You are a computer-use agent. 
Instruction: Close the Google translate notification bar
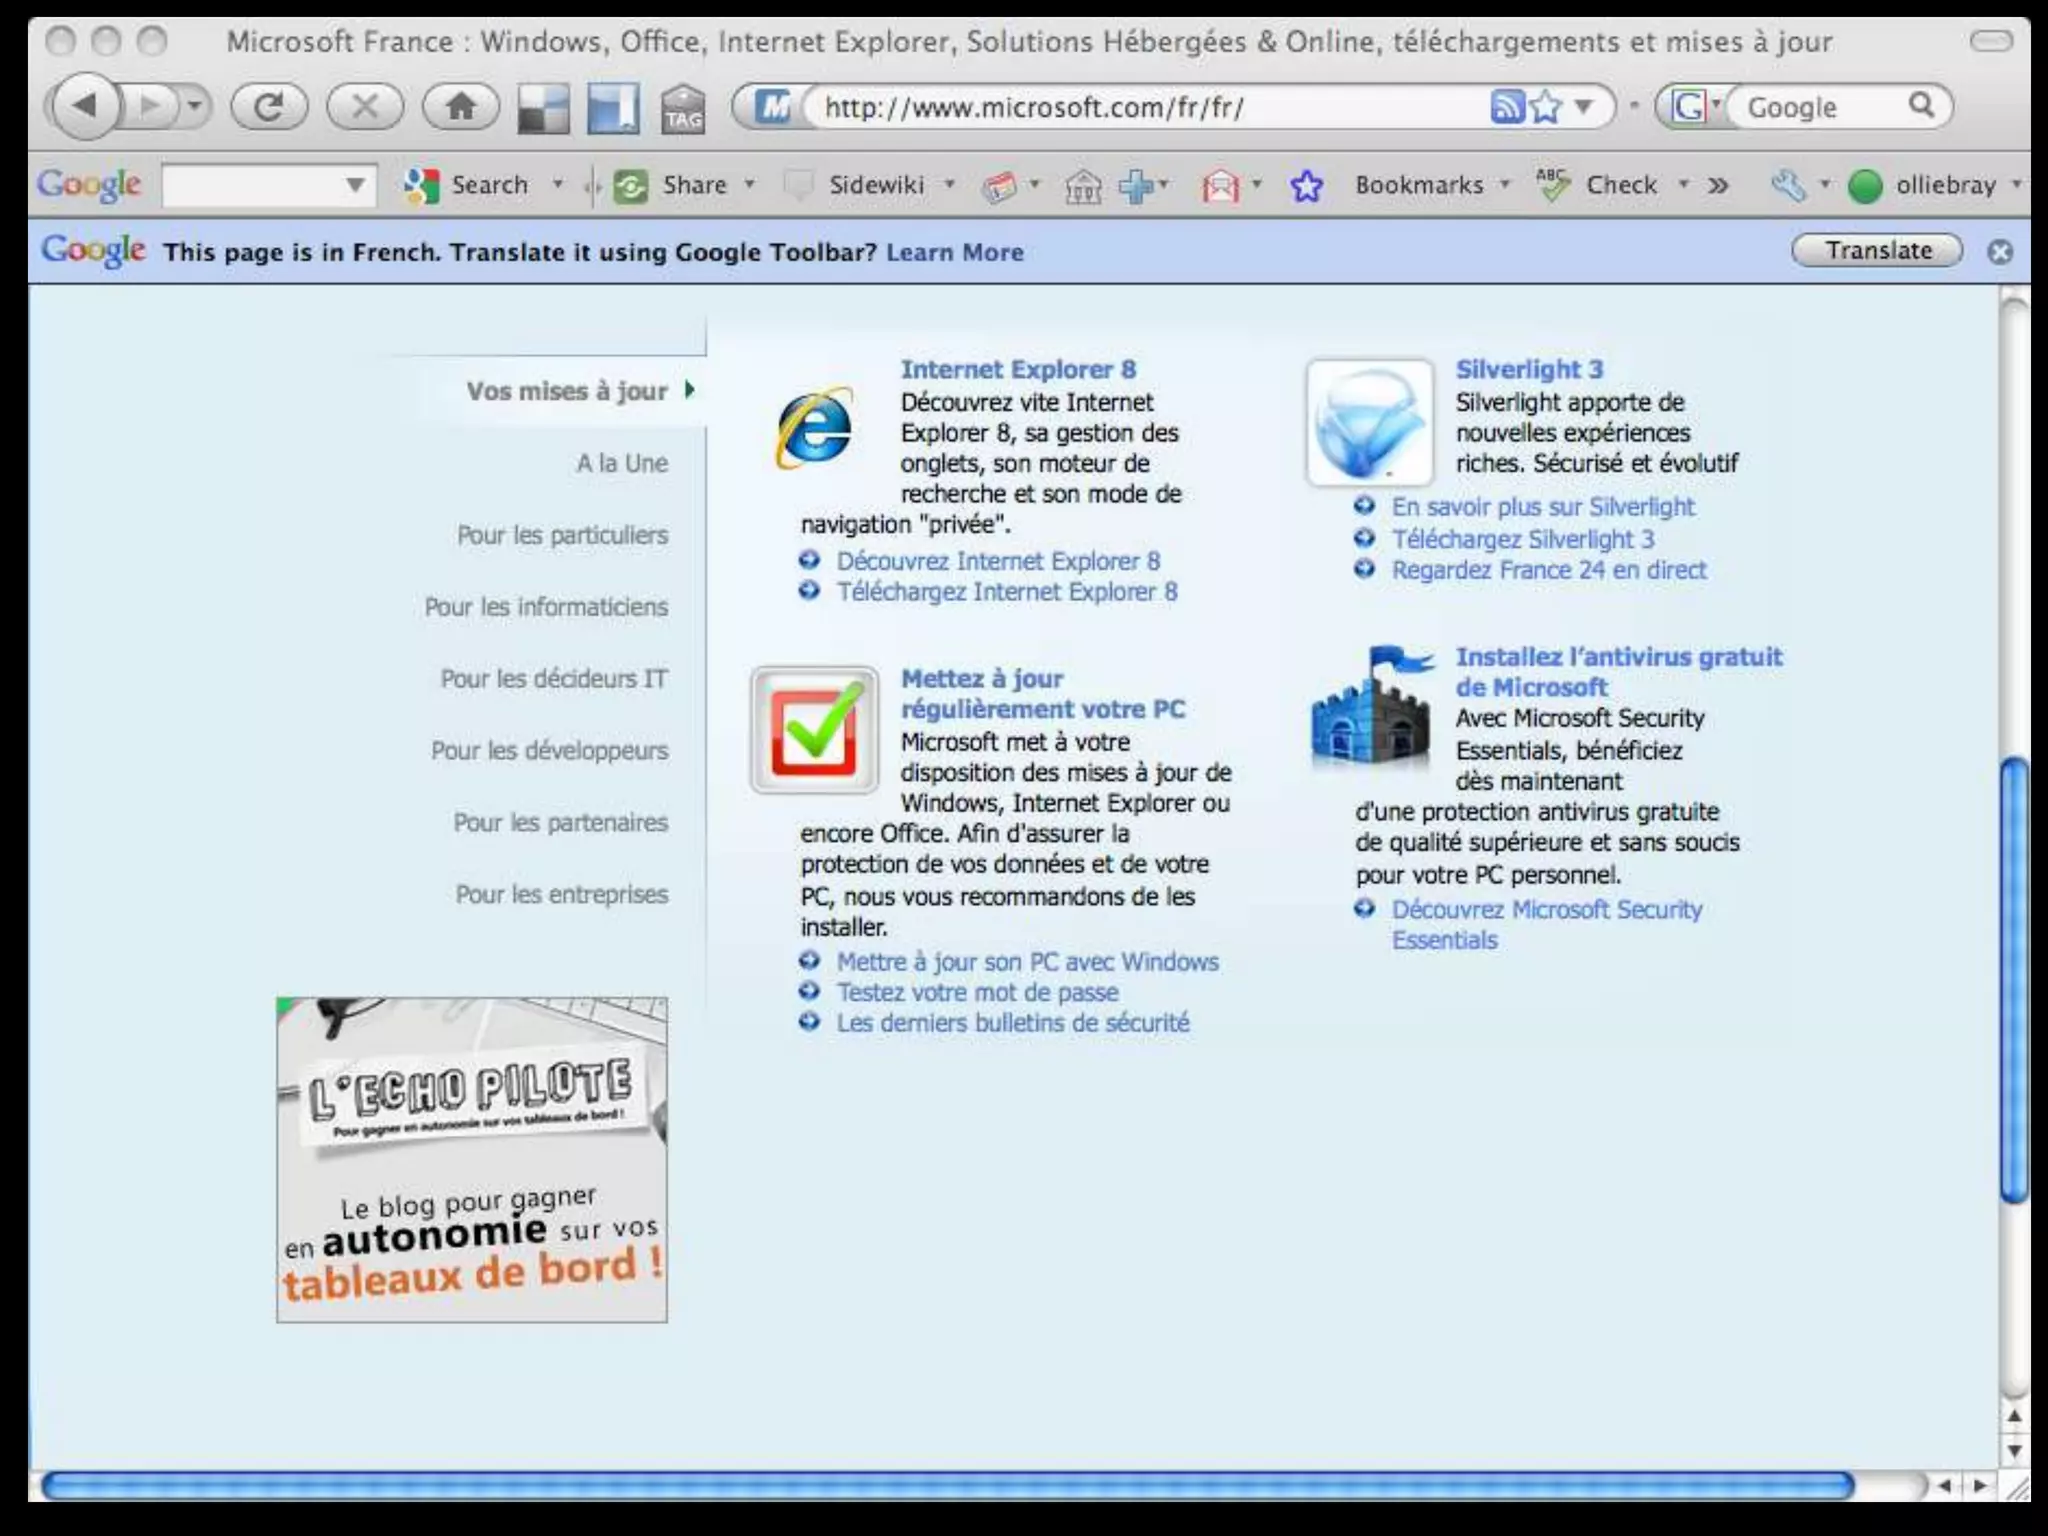[1999, 252]
